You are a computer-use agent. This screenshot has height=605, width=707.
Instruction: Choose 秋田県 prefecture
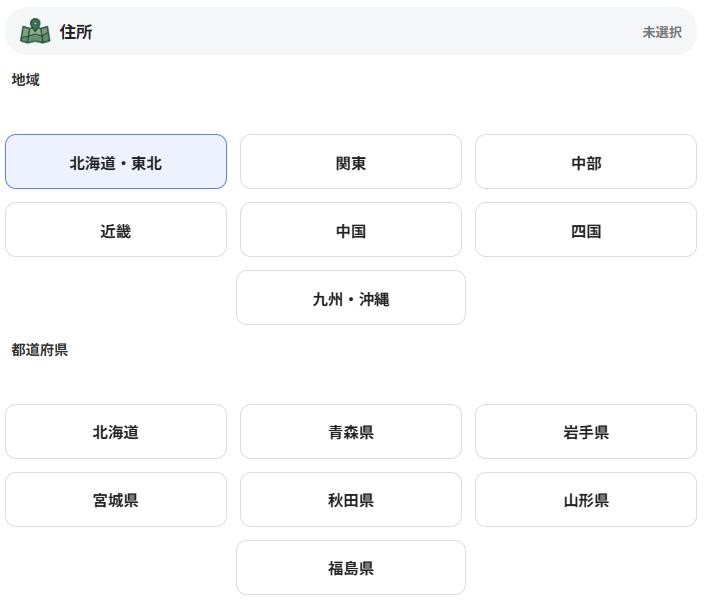[x=351, y=500]
